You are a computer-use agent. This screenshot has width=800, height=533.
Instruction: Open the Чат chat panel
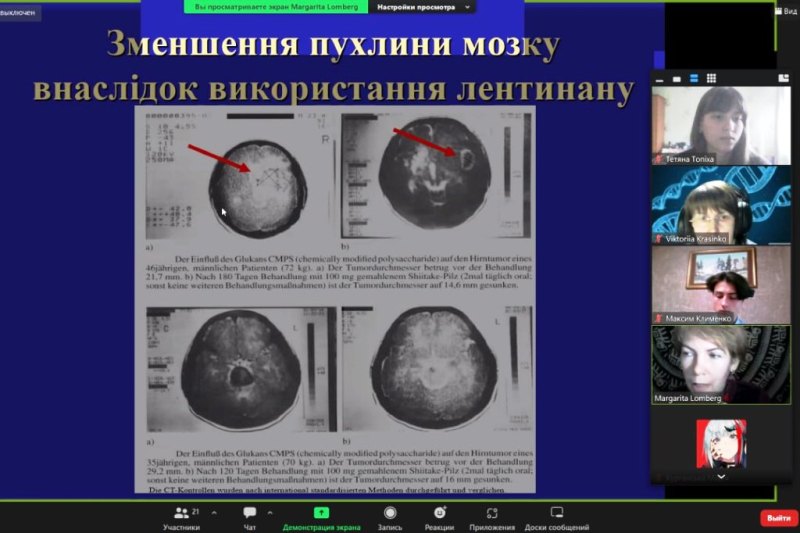[x=249, y=518]
